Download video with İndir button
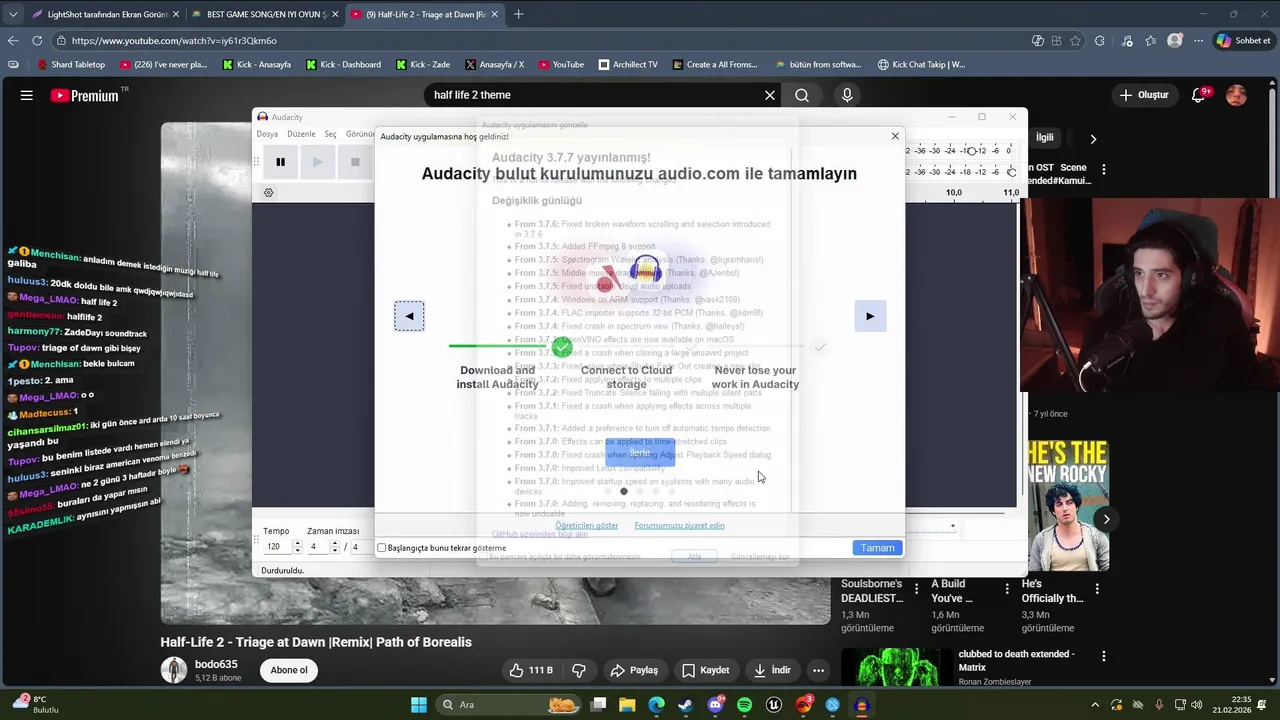Viewport: 1280px width, 720px height. pyautogui.click(x=772, y=670)
